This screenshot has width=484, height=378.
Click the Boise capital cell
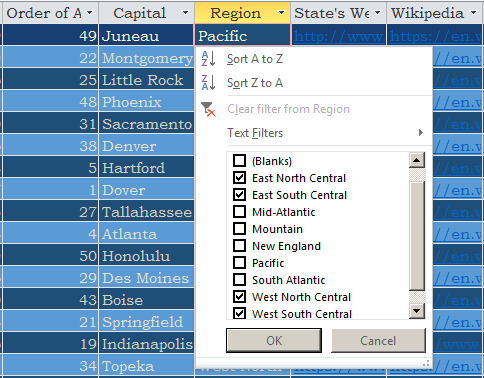click(x=146, y=299)
